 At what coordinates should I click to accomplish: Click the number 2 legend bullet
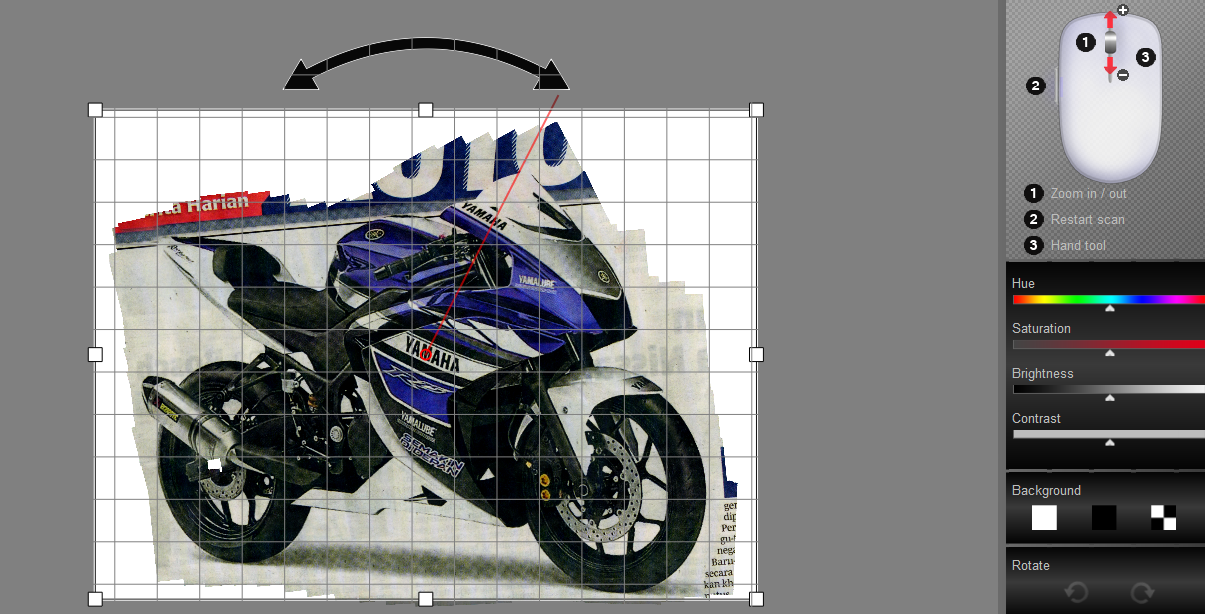[1034, 220]
